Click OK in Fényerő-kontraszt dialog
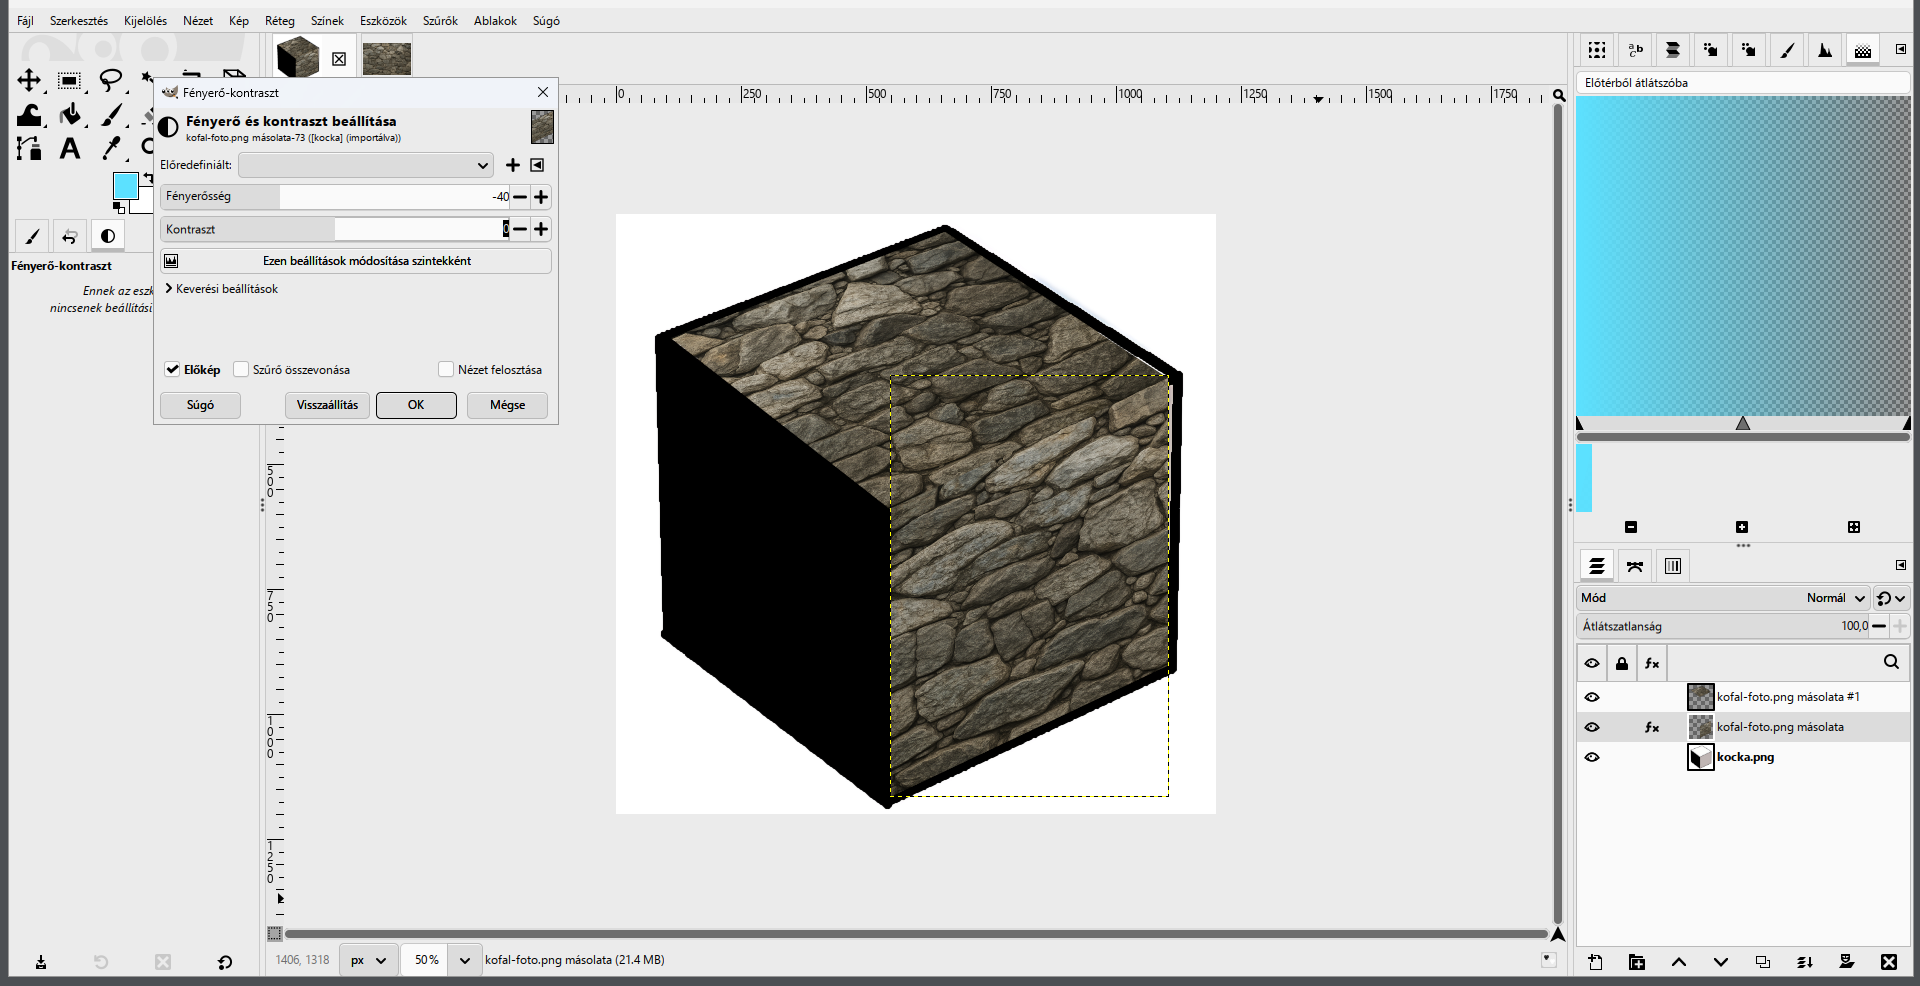Screen dimensions: 1920x986 (x=416, y=405)
